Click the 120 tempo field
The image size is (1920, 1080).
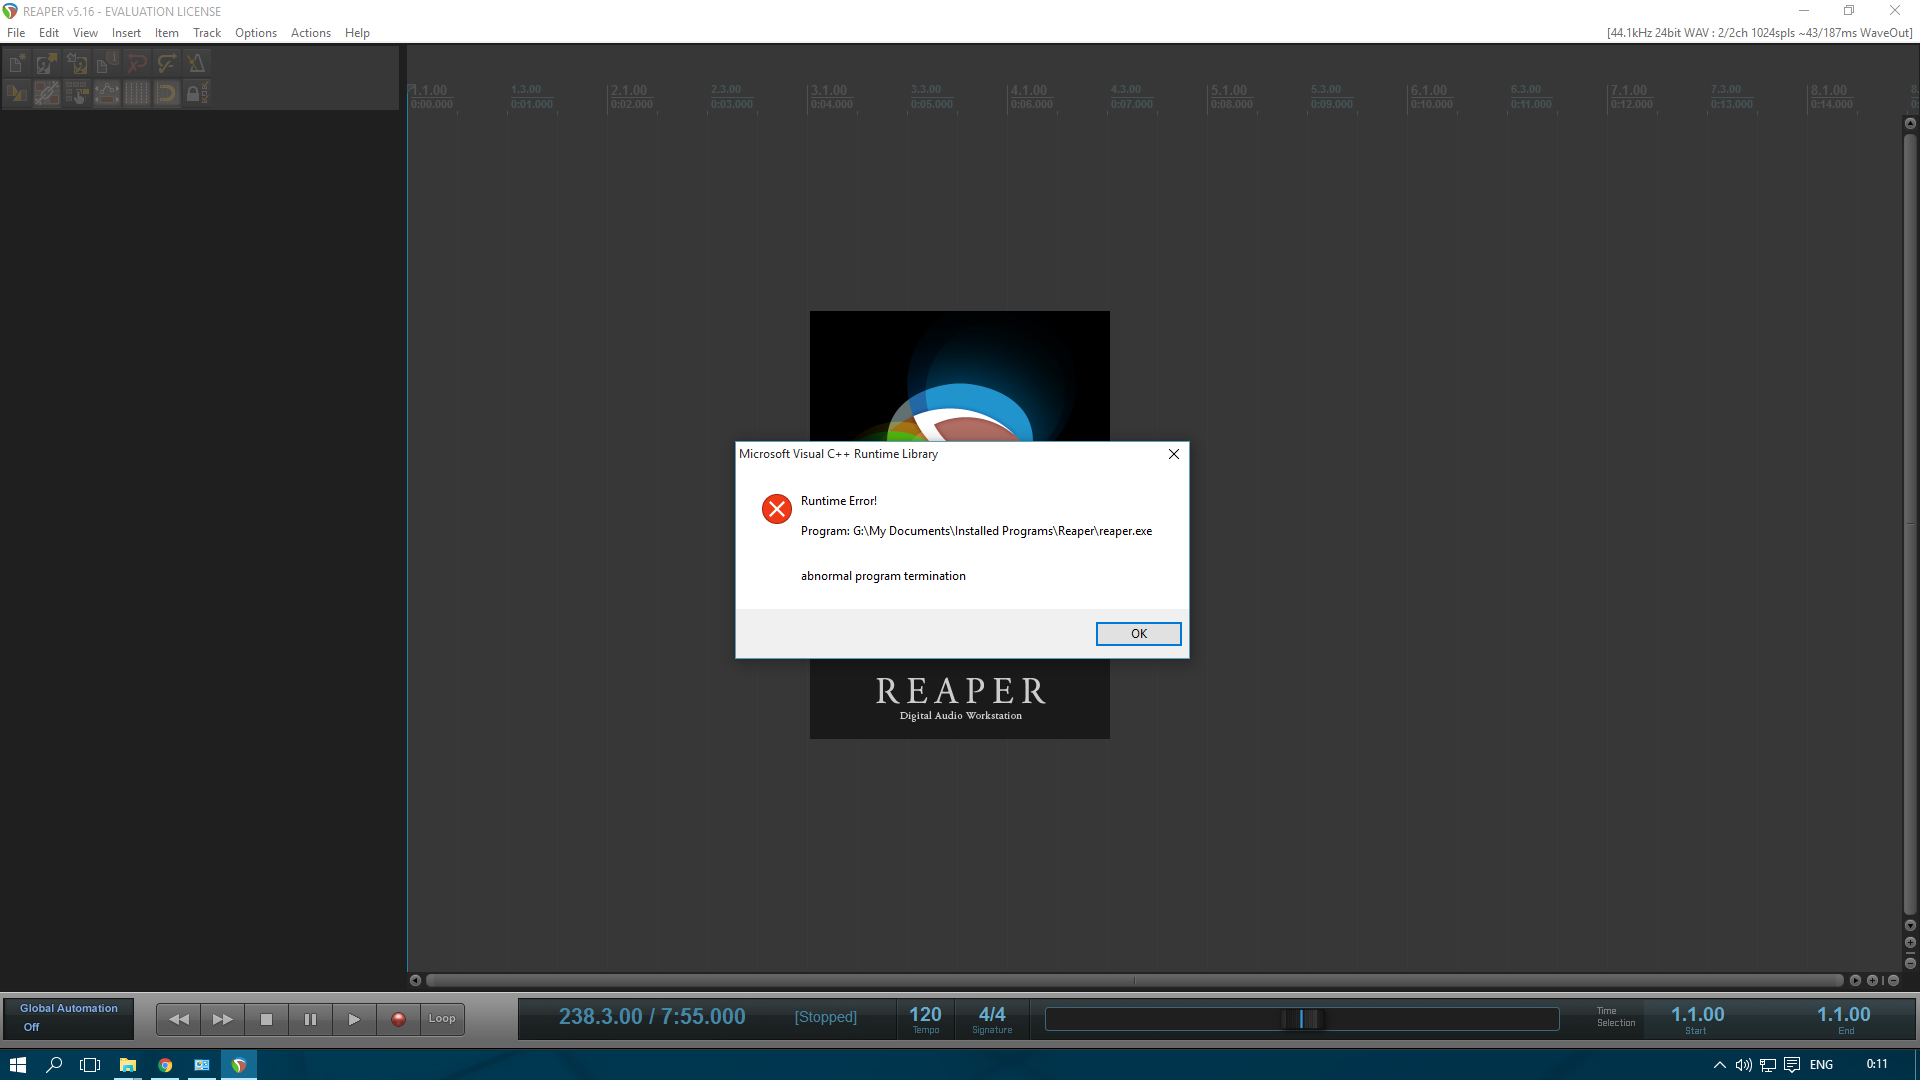coord(925,1019)
